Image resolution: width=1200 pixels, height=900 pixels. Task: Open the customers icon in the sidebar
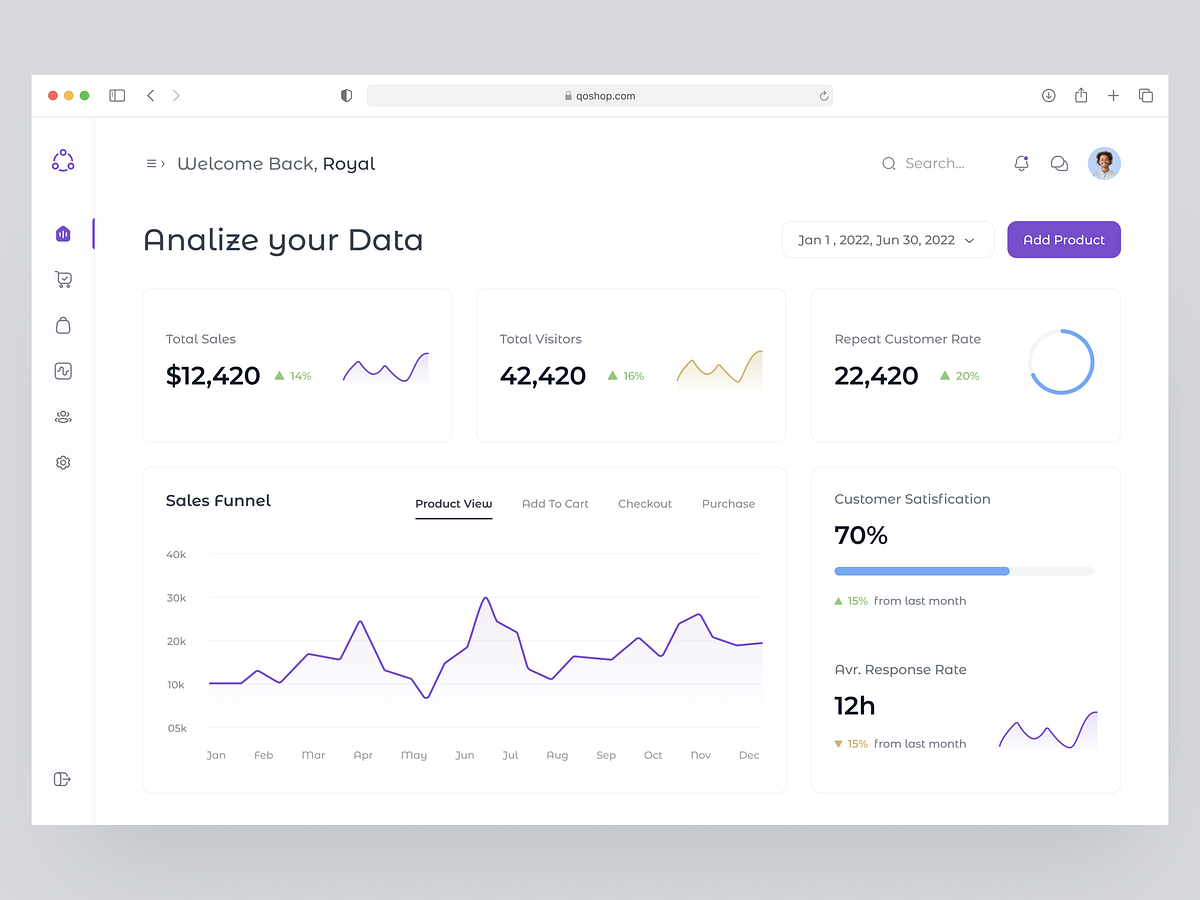pos(63,417)
